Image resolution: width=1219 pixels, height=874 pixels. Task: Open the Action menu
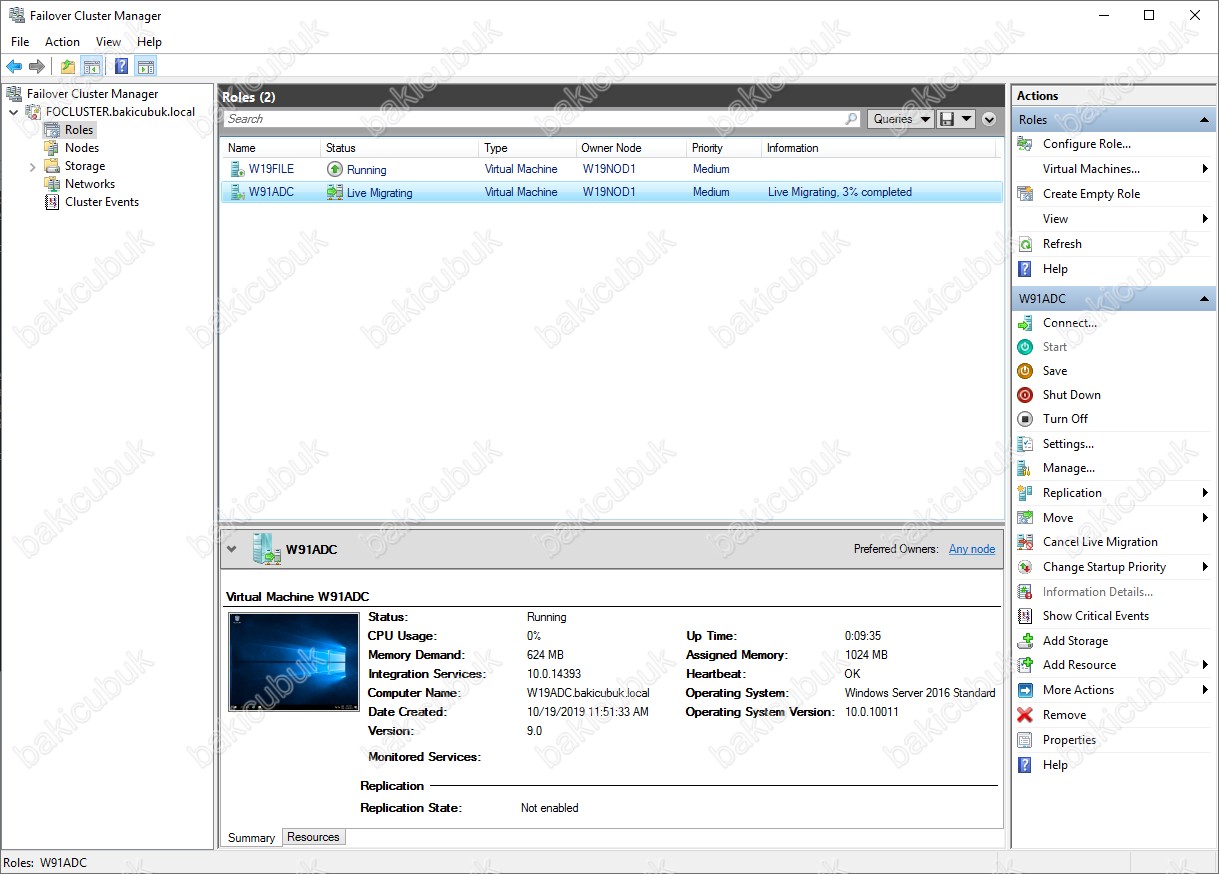(x=62, y=42)
